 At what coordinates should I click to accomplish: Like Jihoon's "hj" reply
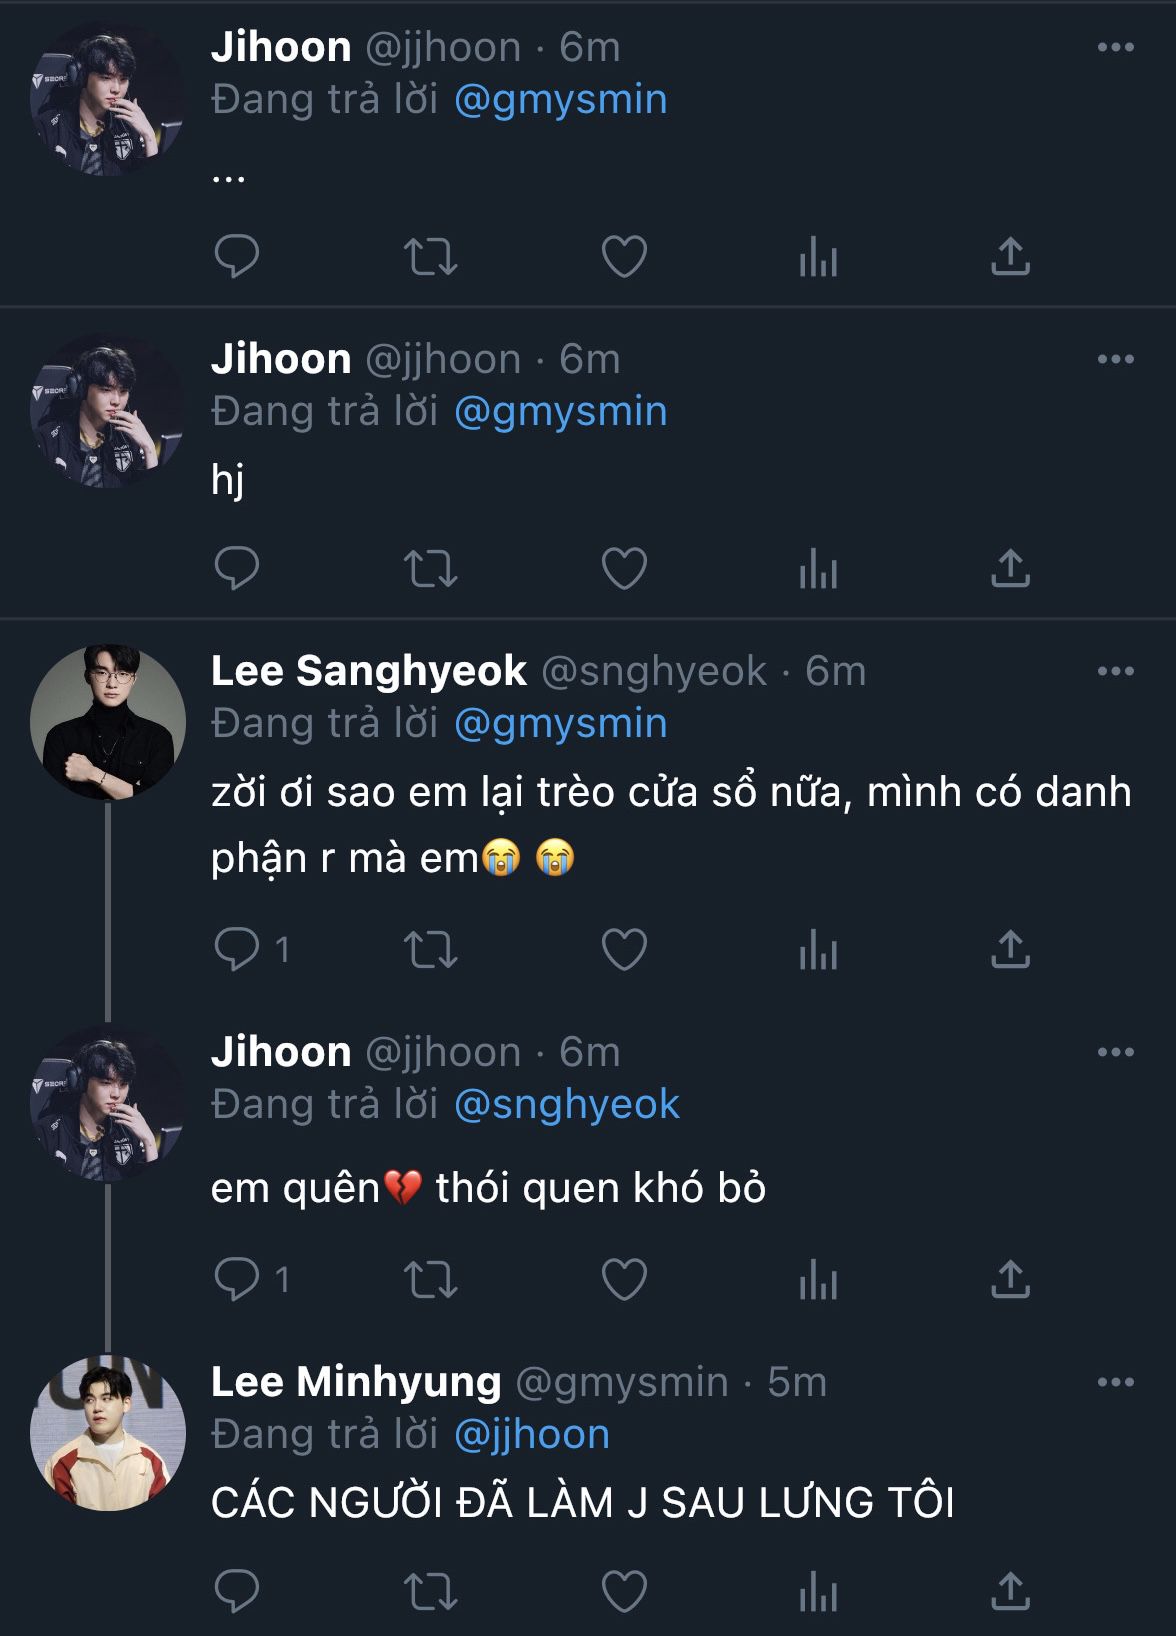click(x=624, y=569)
